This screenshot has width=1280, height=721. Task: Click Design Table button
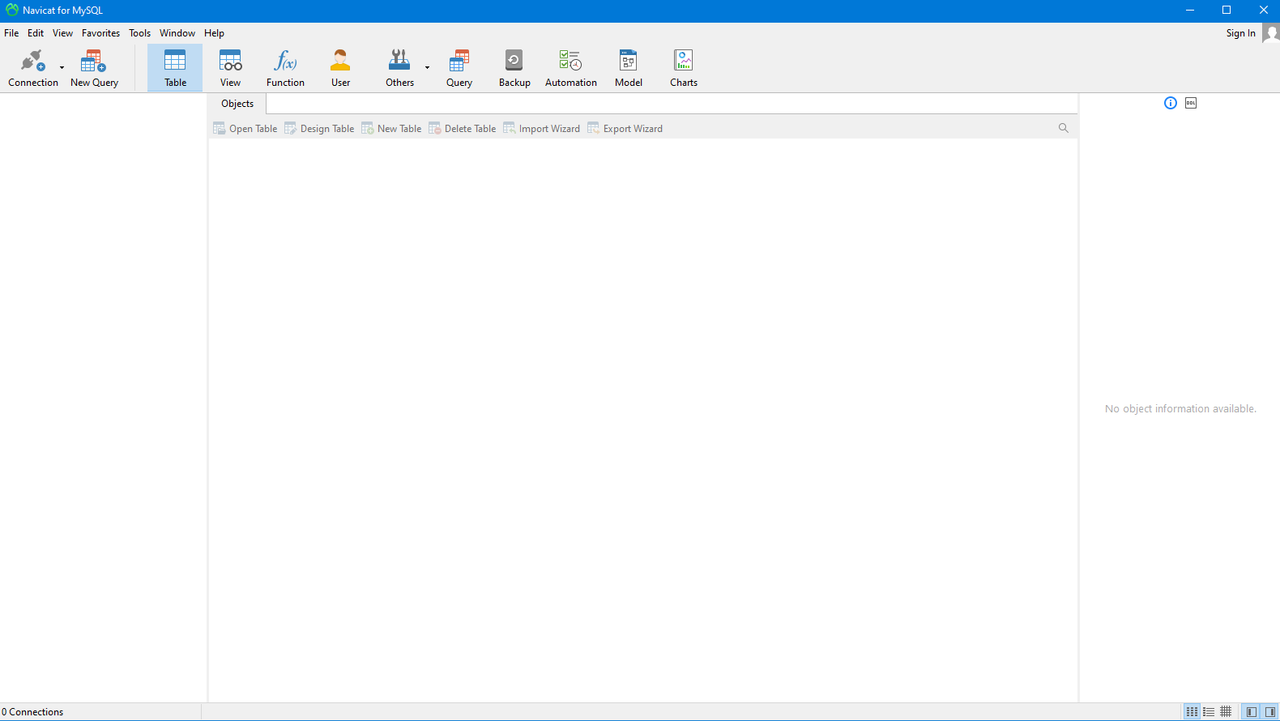pyautogui.click(x=319, y=128)
